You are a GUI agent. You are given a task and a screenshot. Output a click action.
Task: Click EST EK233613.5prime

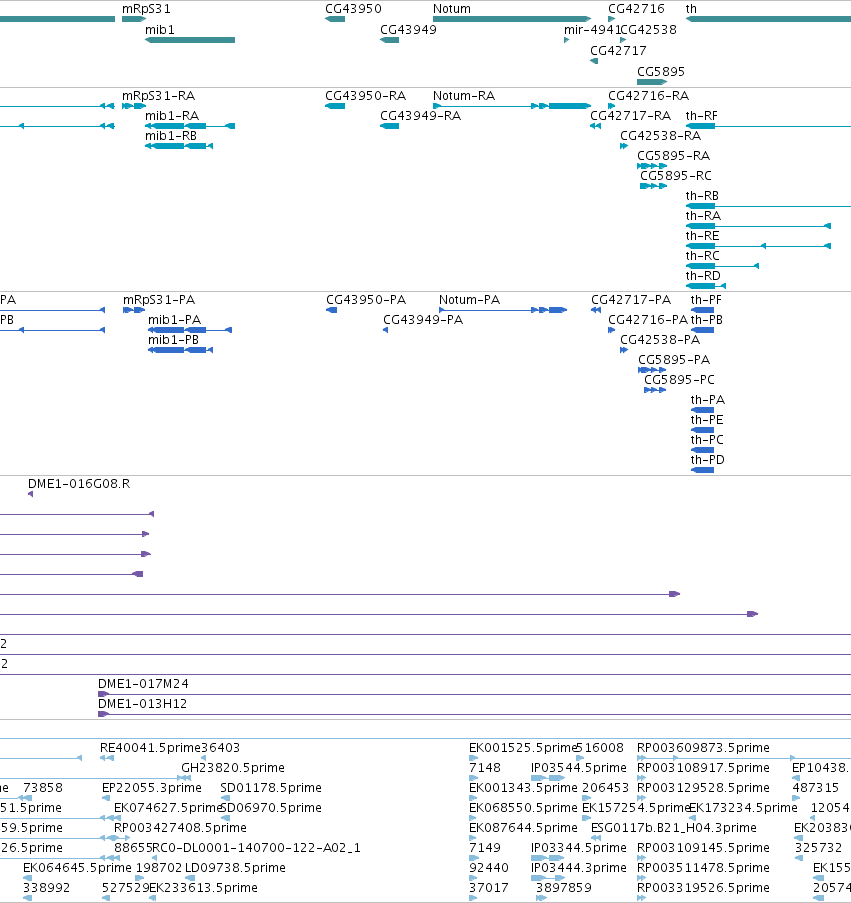click(x=153, y=898)
